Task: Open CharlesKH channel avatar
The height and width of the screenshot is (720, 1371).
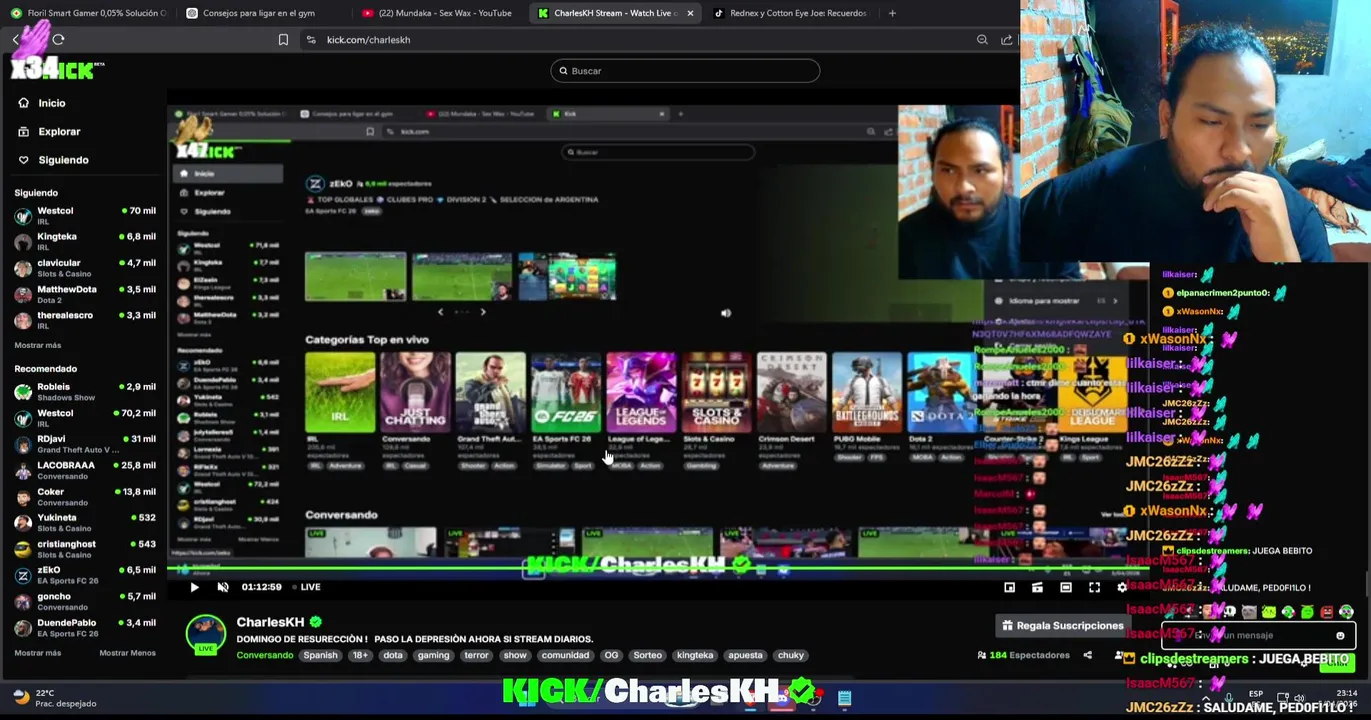Action: pyautogui.click(x=206, y=634)
